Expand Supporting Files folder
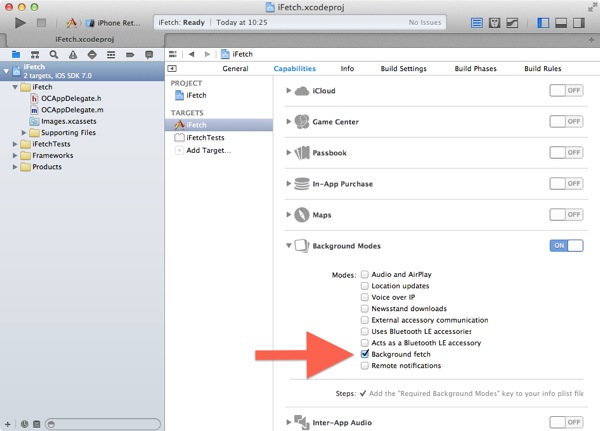Viewport: 600px width, 431px height. point(24,133)
